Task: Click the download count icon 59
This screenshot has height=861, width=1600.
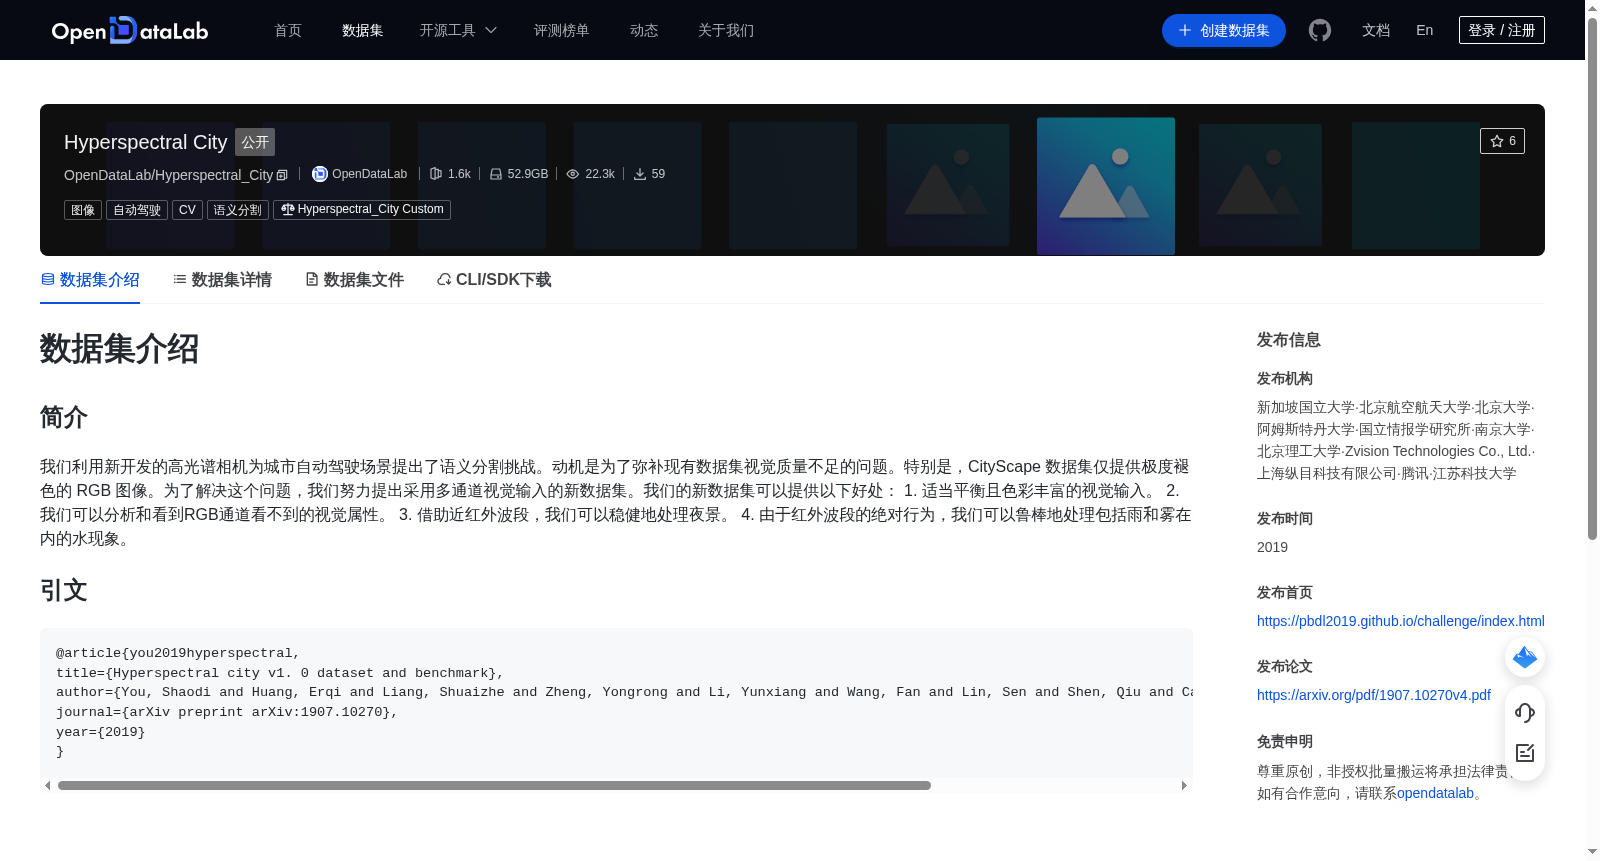Action: 640,174
